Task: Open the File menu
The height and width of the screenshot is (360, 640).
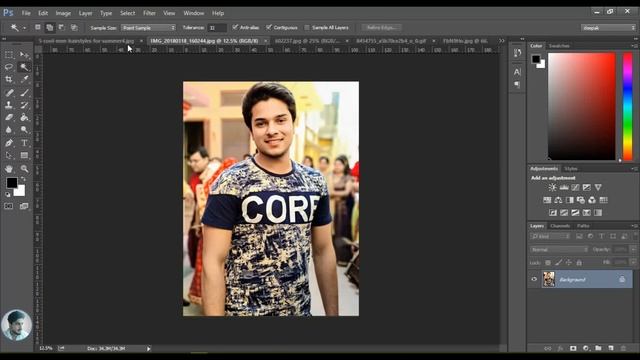Action: click(26, 13)
